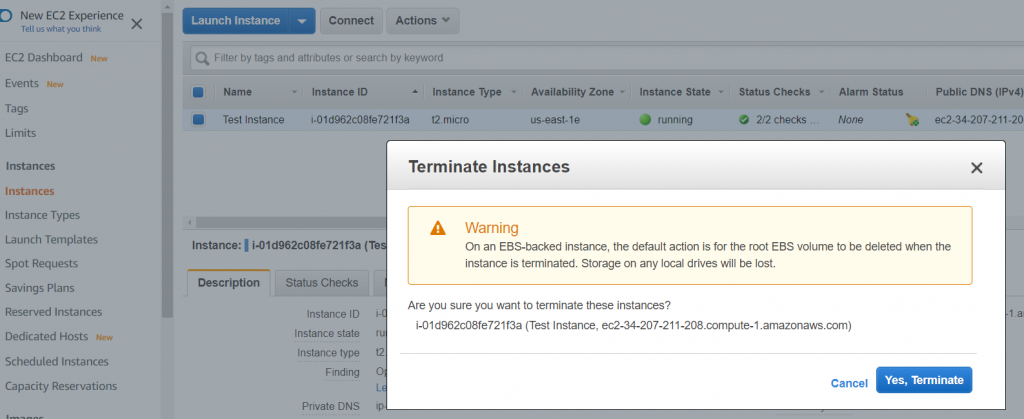Click the search magnifier icon in filter bar
Screen dimensions: 1024x419
[202, 58]
